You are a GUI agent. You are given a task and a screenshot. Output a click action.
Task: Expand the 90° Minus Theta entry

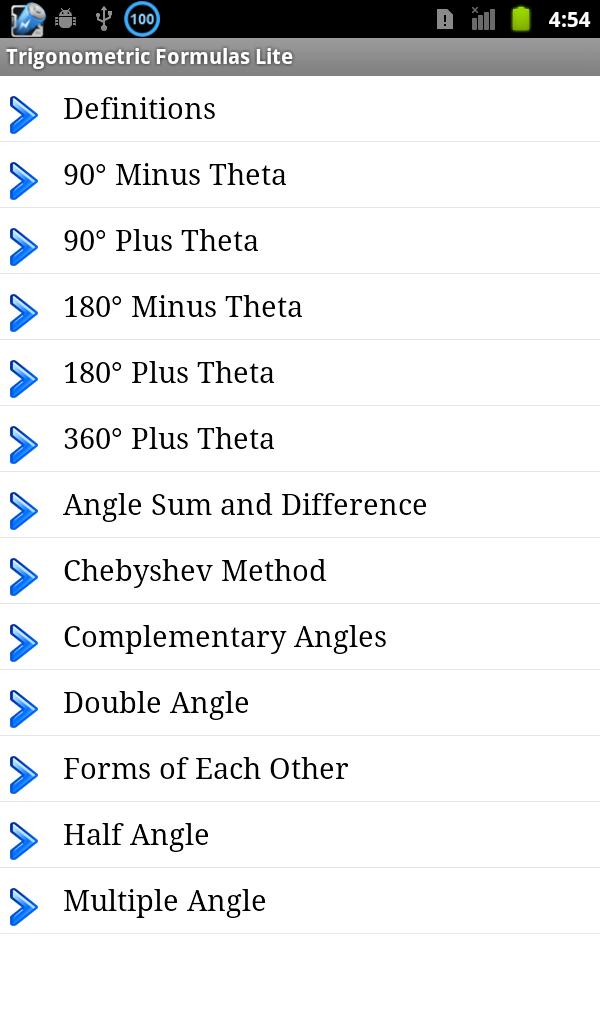pos(176,174)
